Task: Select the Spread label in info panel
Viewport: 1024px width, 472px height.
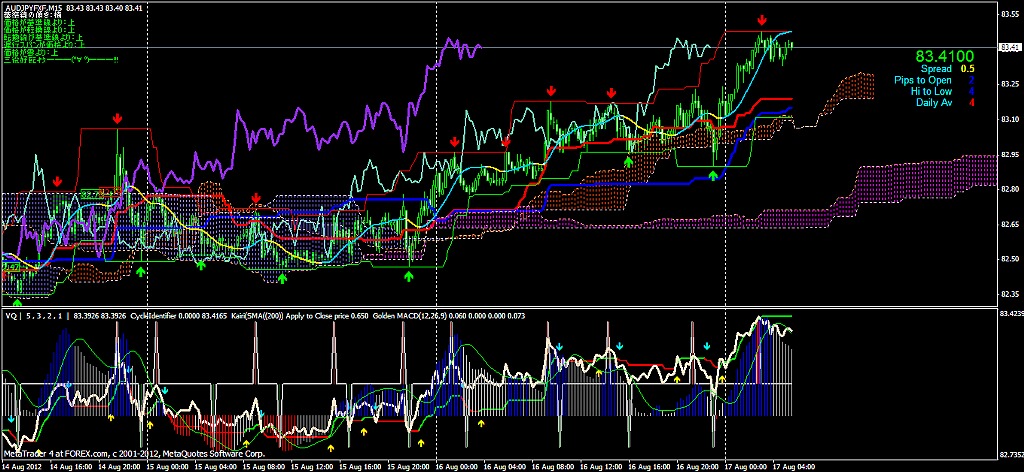Action: 936,69
